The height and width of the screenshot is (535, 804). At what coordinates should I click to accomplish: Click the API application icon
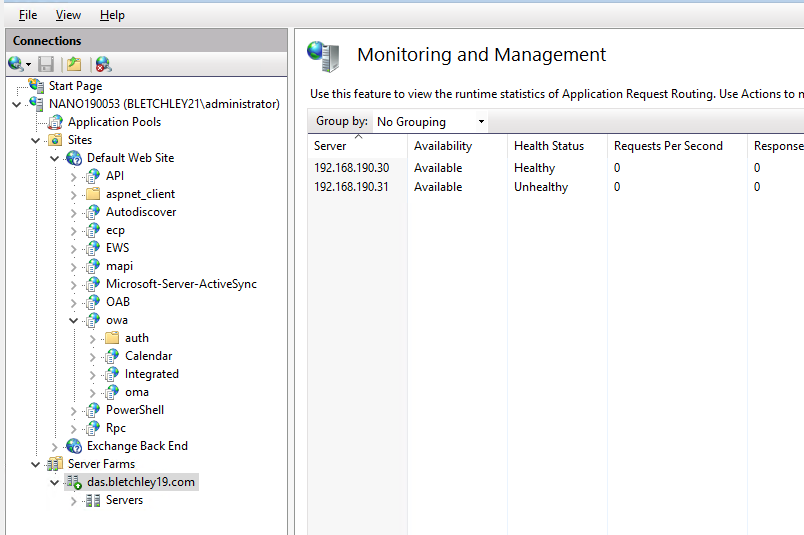93,176
